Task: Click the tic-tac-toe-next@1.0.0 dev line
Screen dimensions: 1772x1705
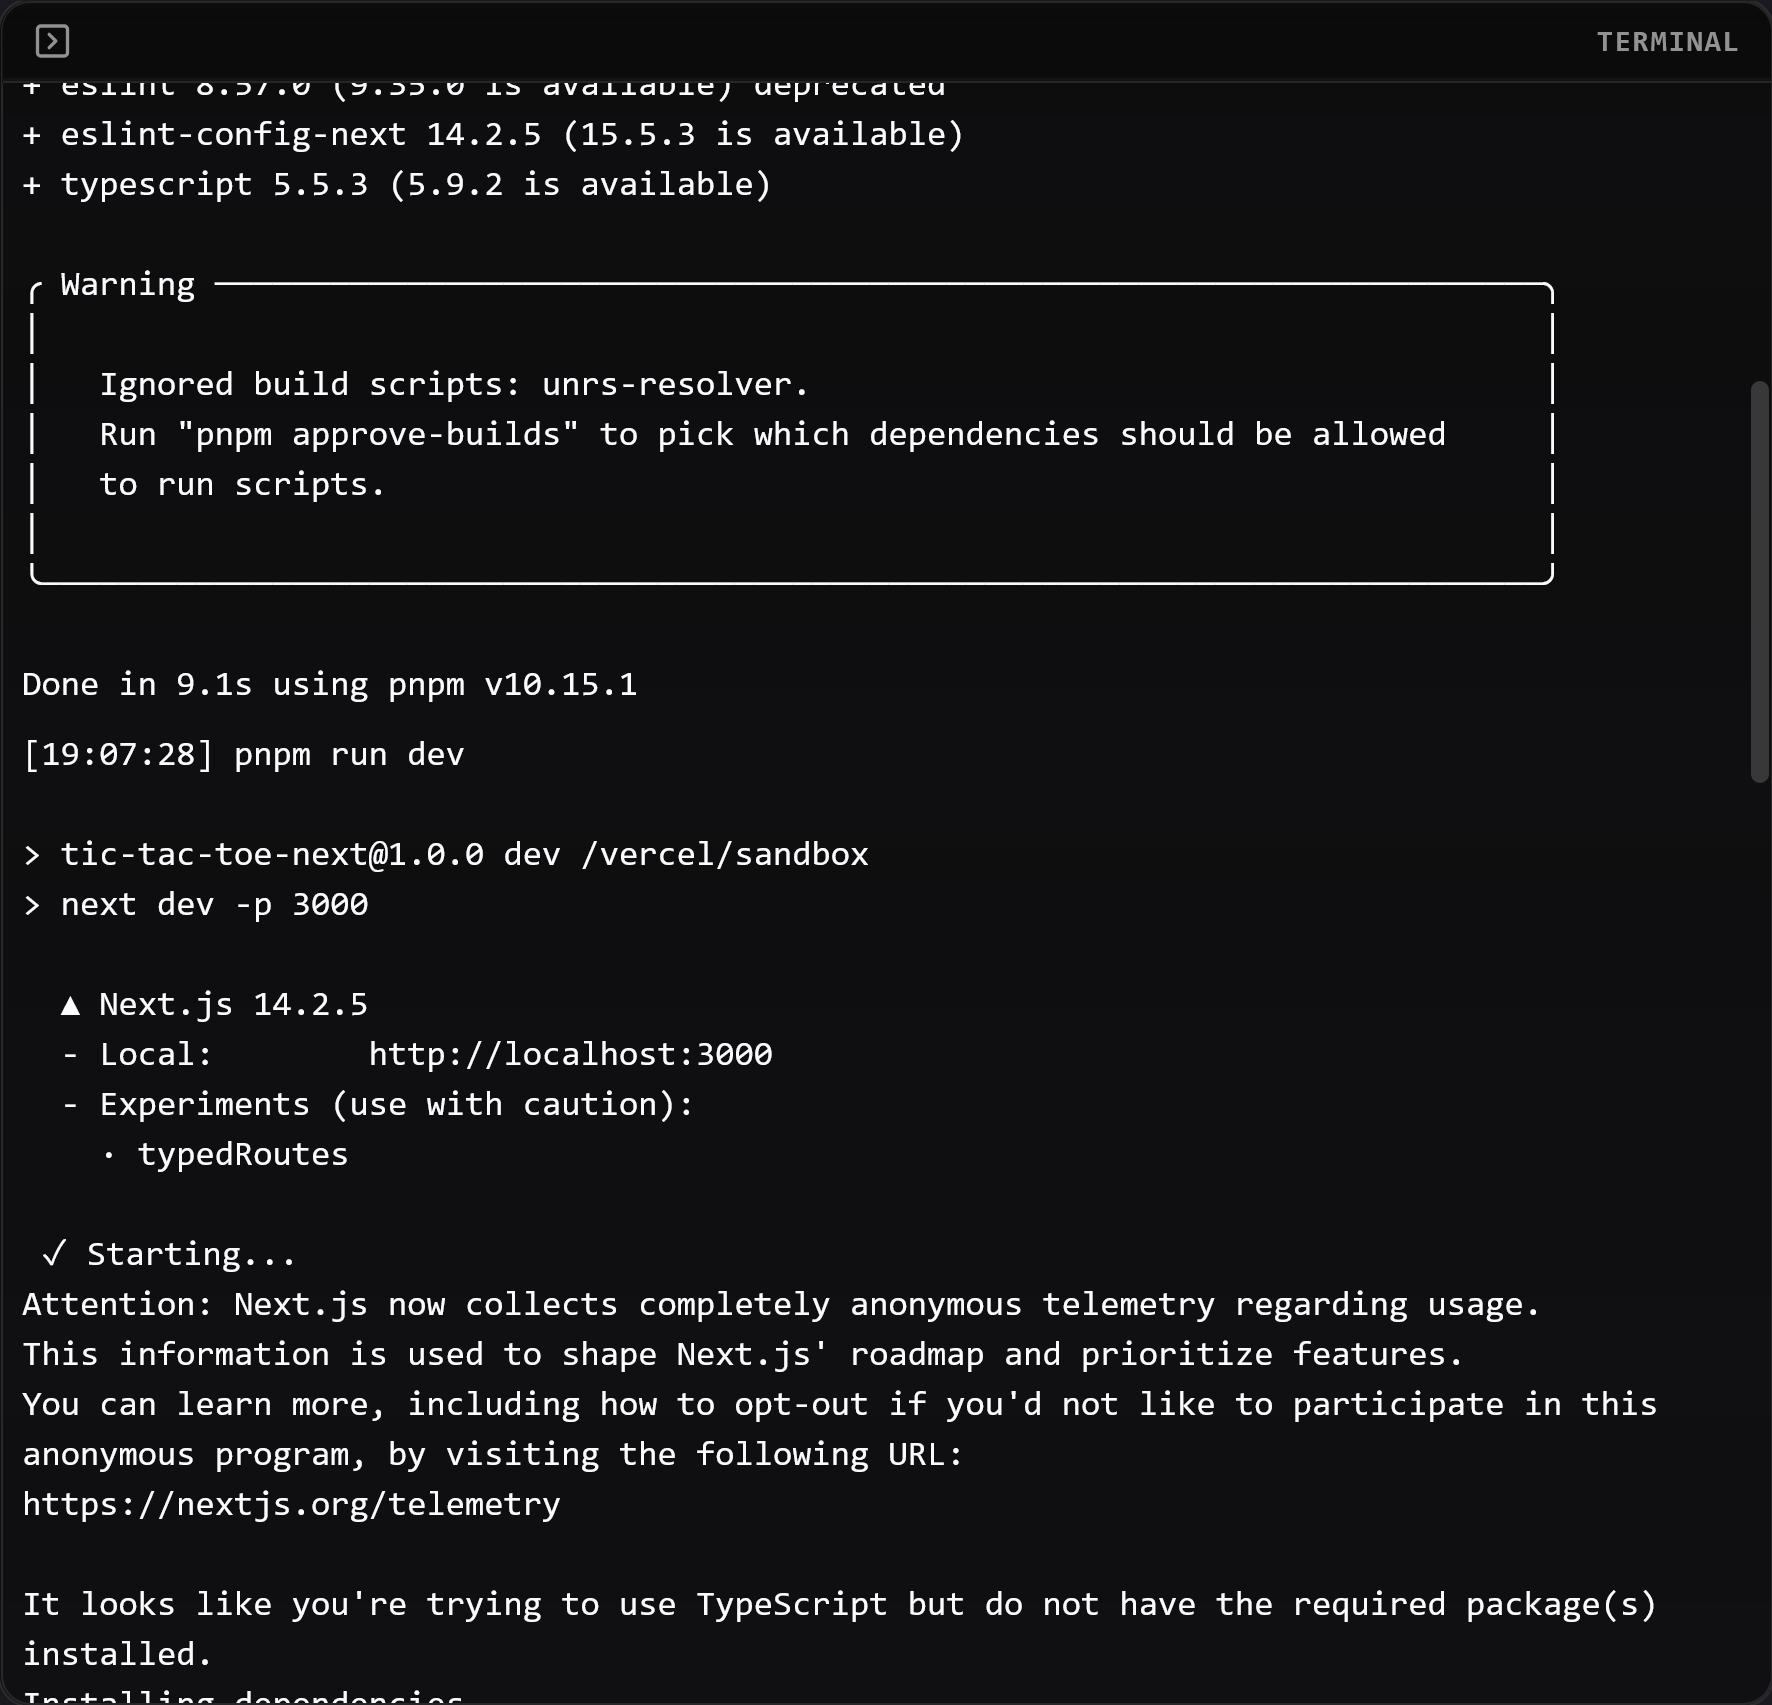Action: pyautogui.click(x=445, y=855)
